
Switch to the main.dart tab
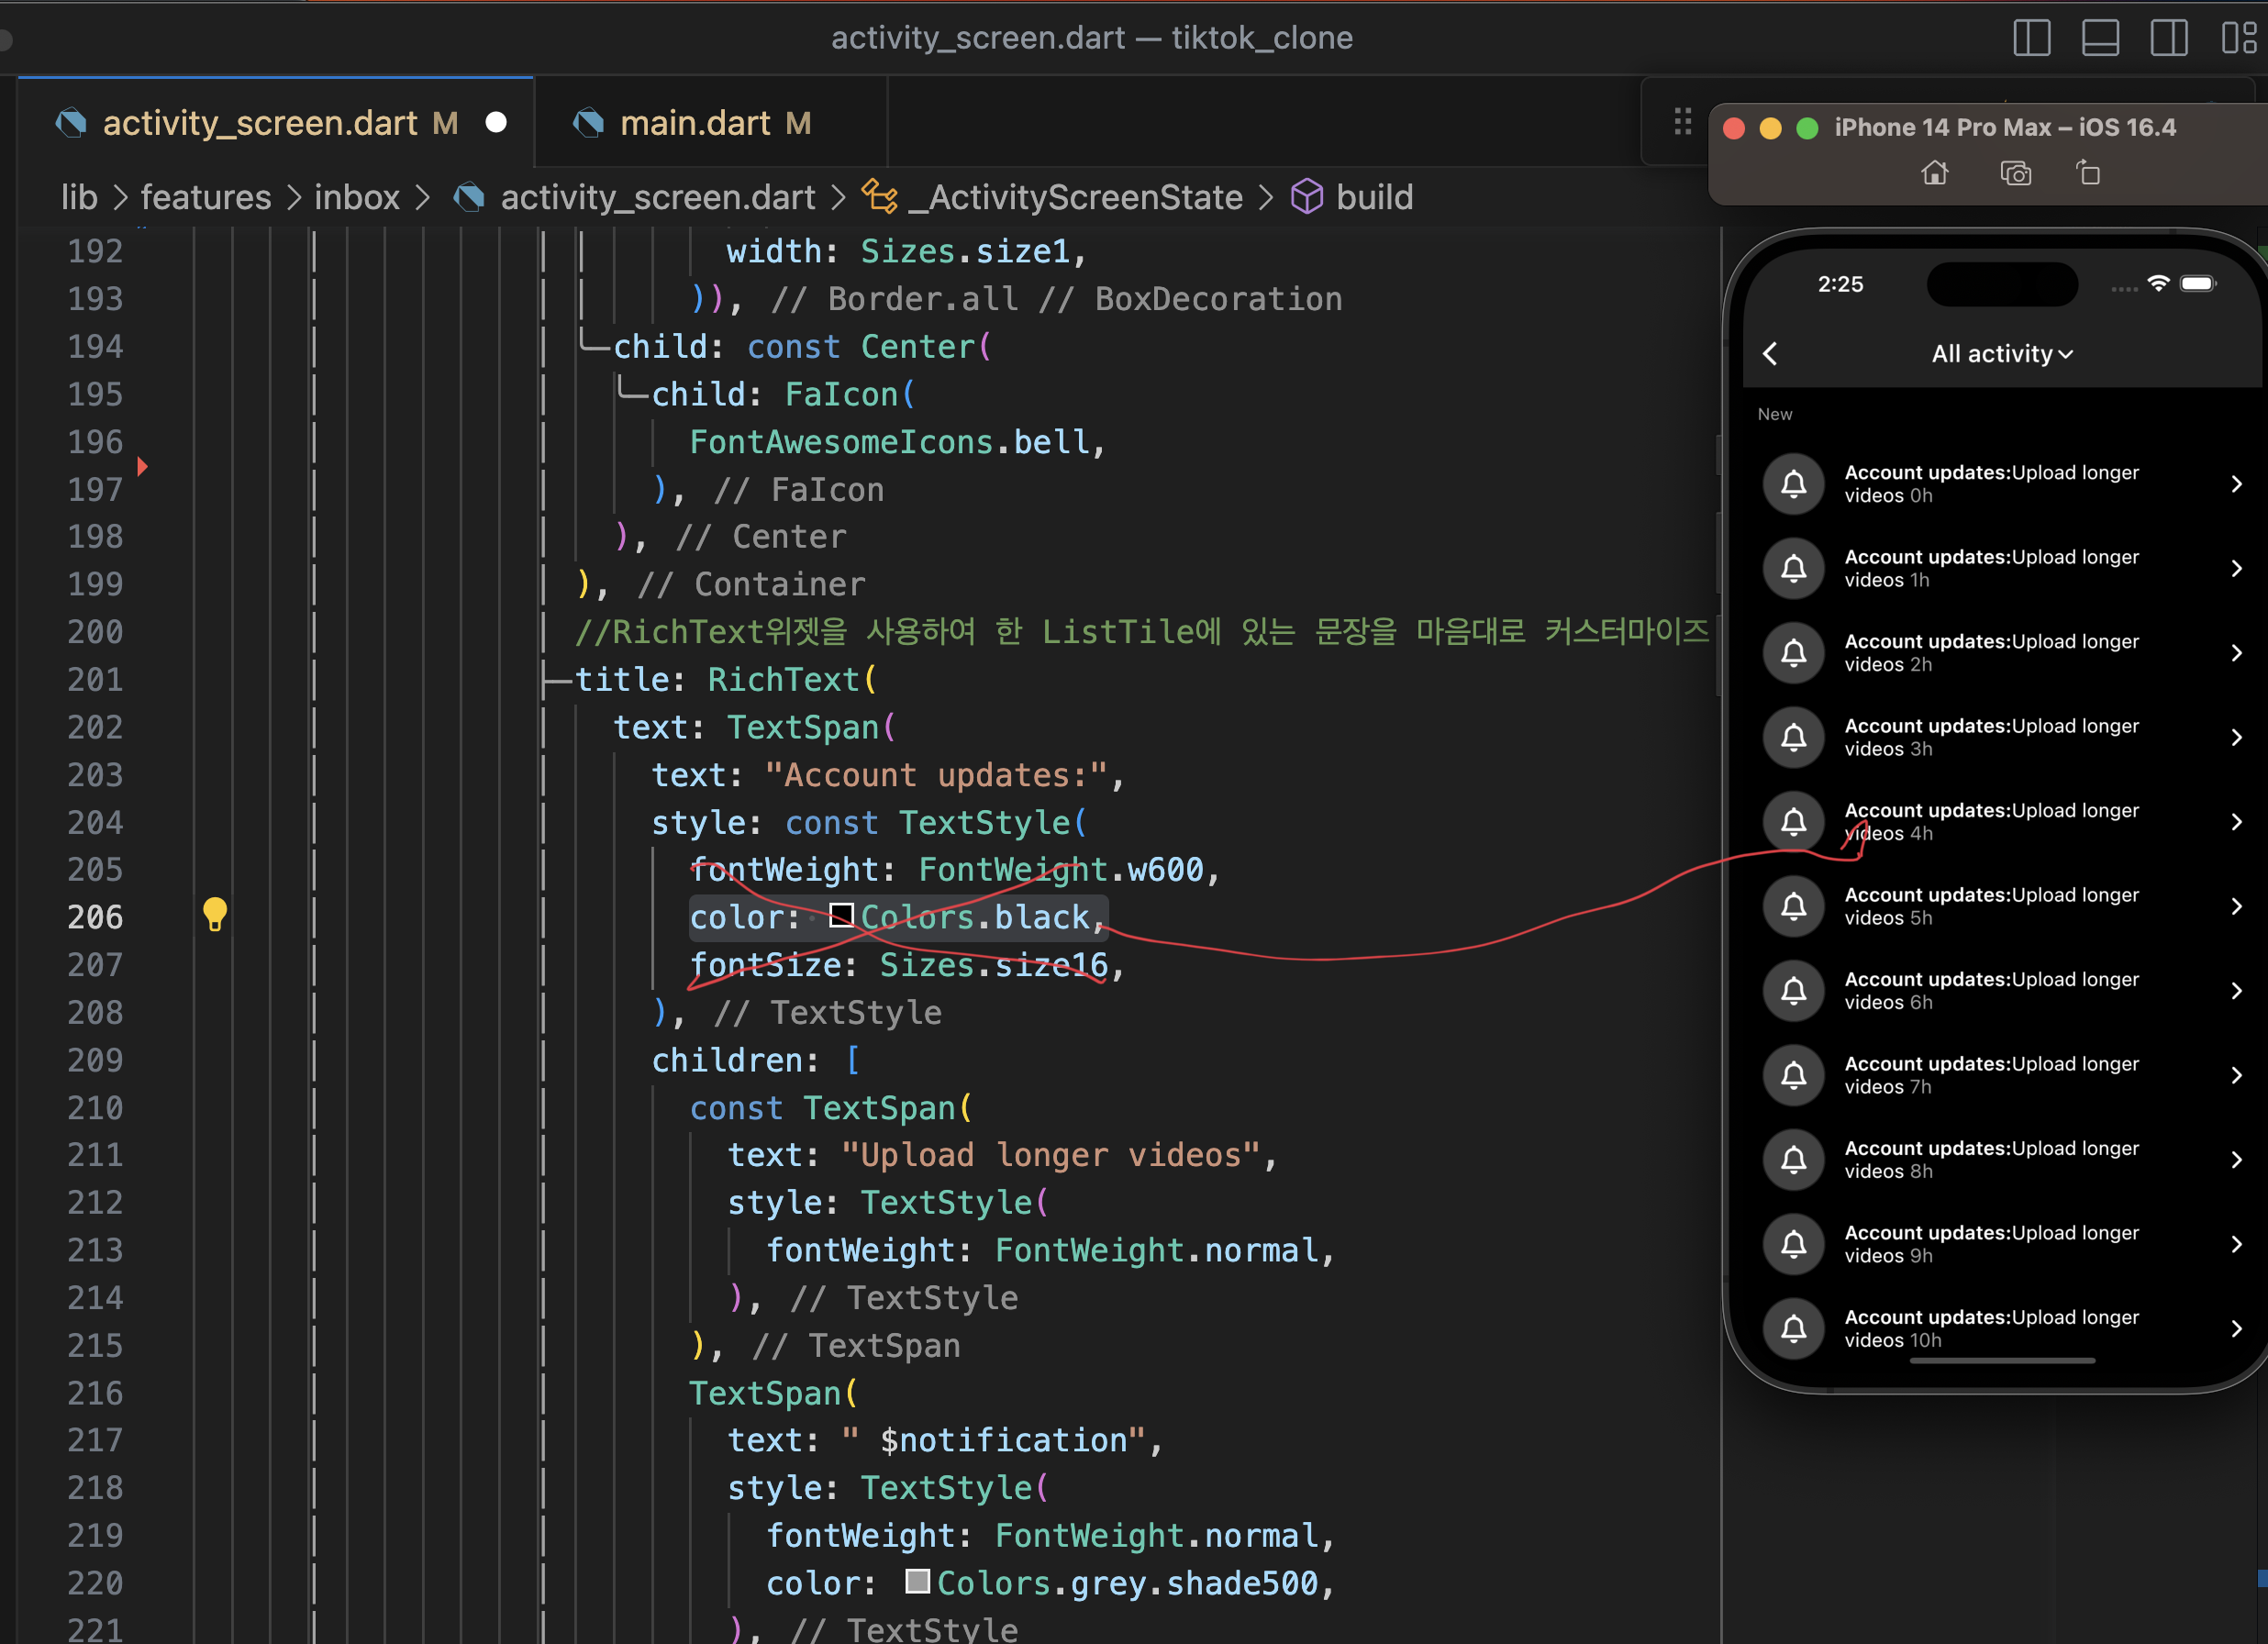point(694,123)
